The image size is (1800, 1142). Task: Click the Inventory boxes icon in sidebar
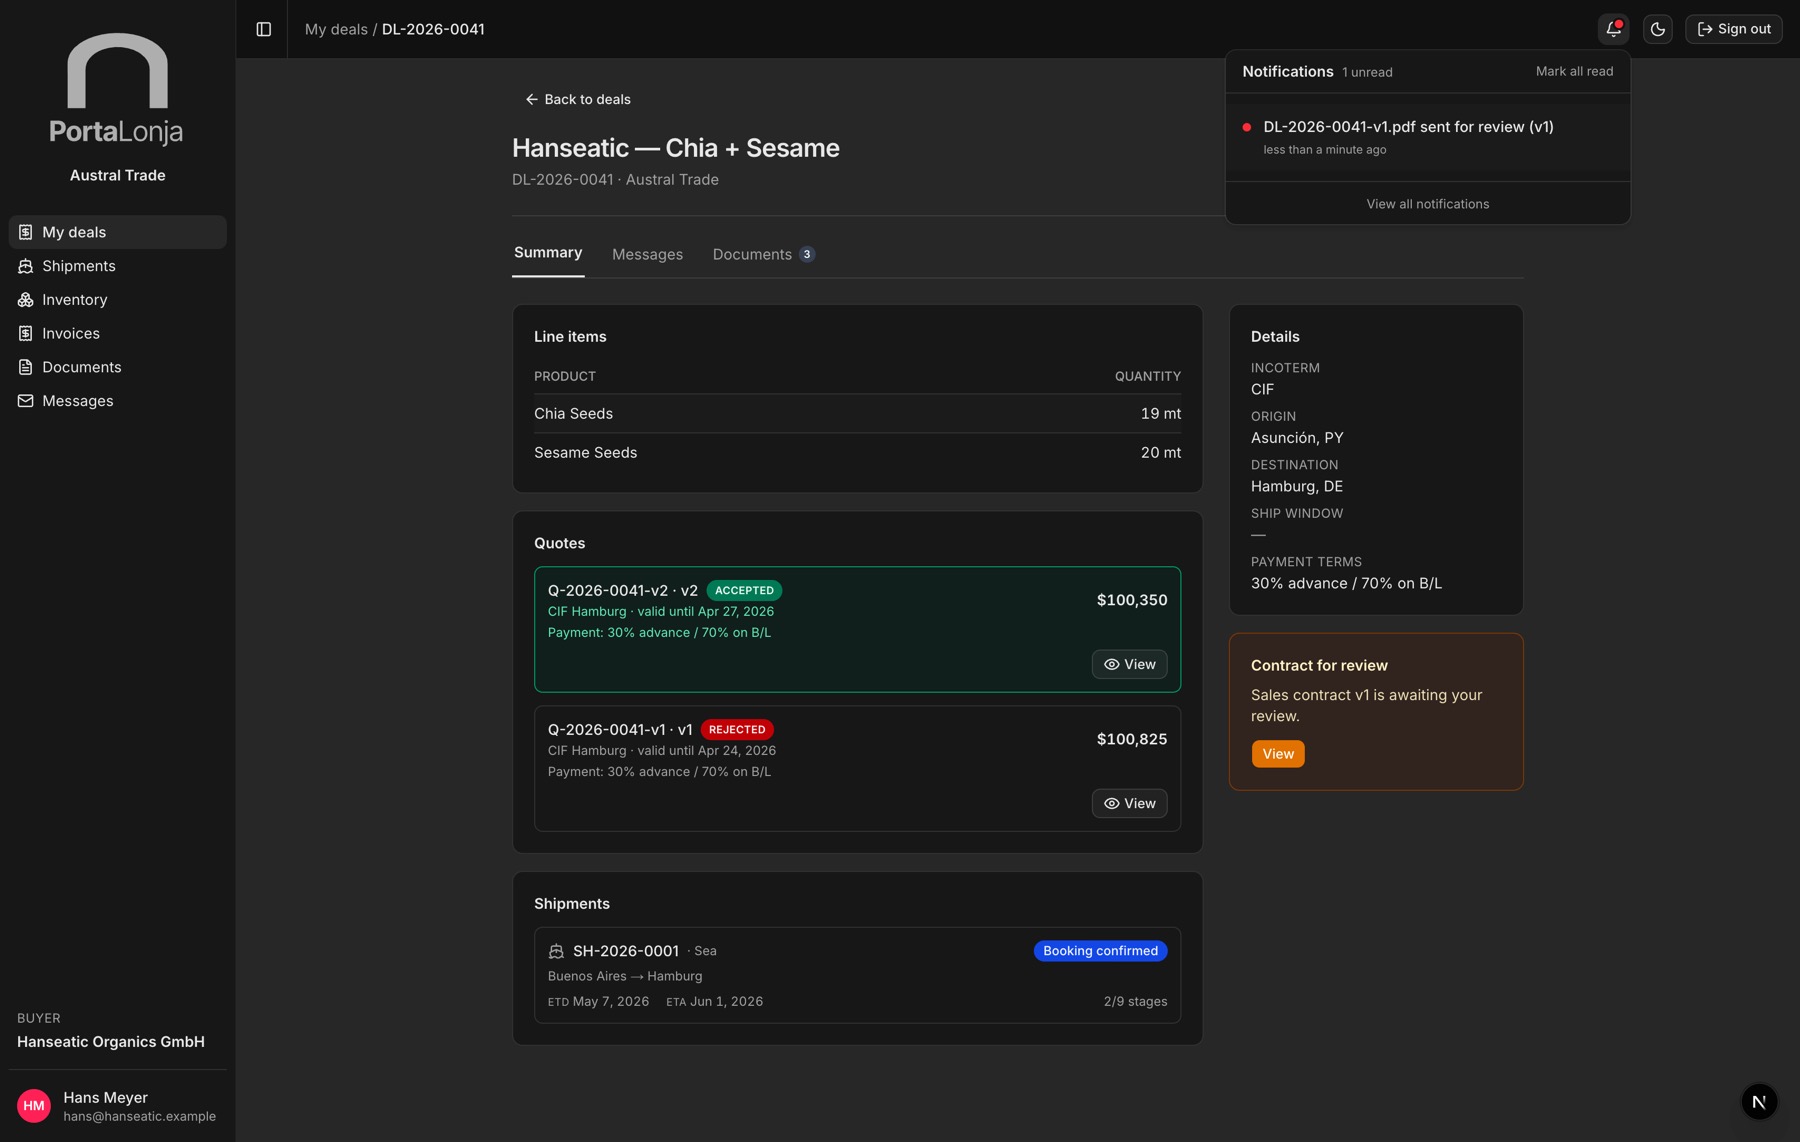(x=26, y=300)
